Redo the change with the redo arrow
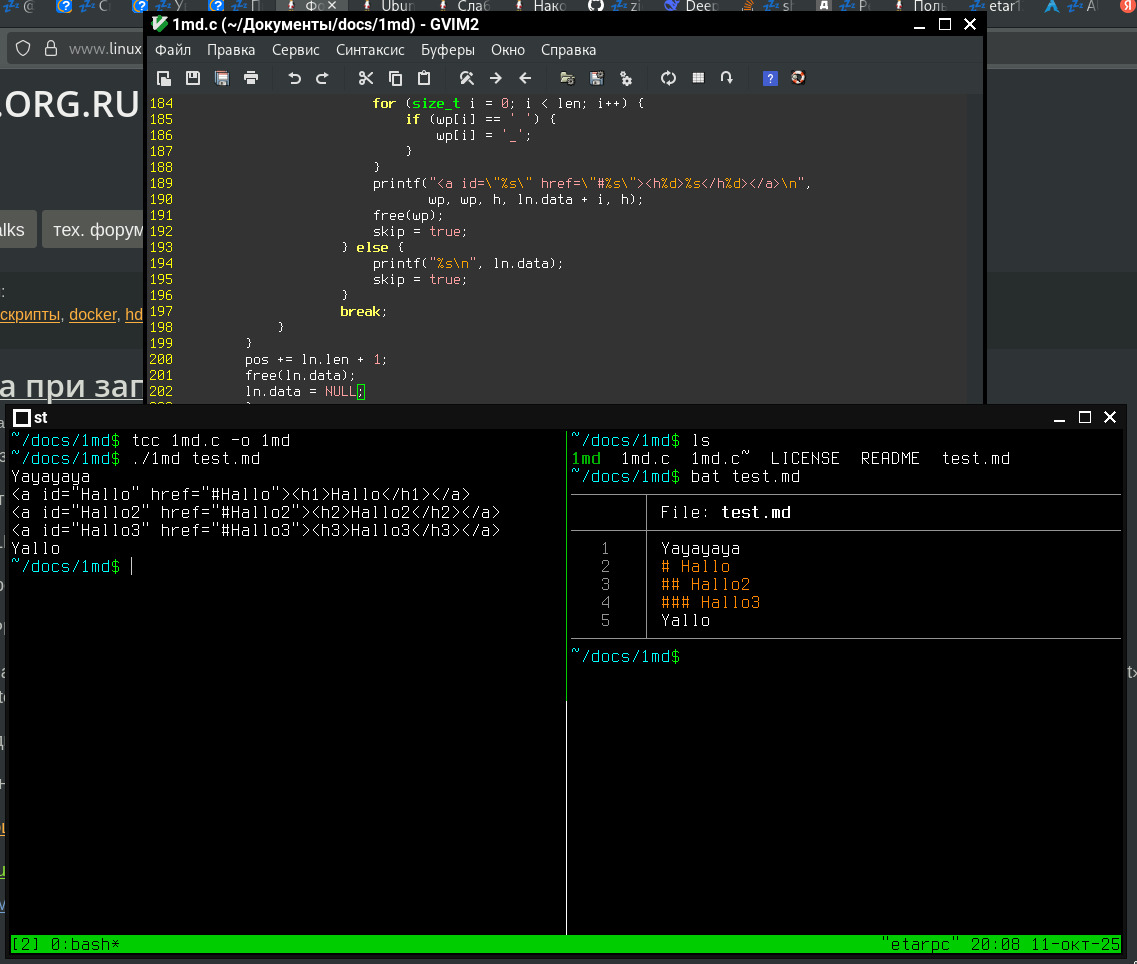 coord(322,78)
